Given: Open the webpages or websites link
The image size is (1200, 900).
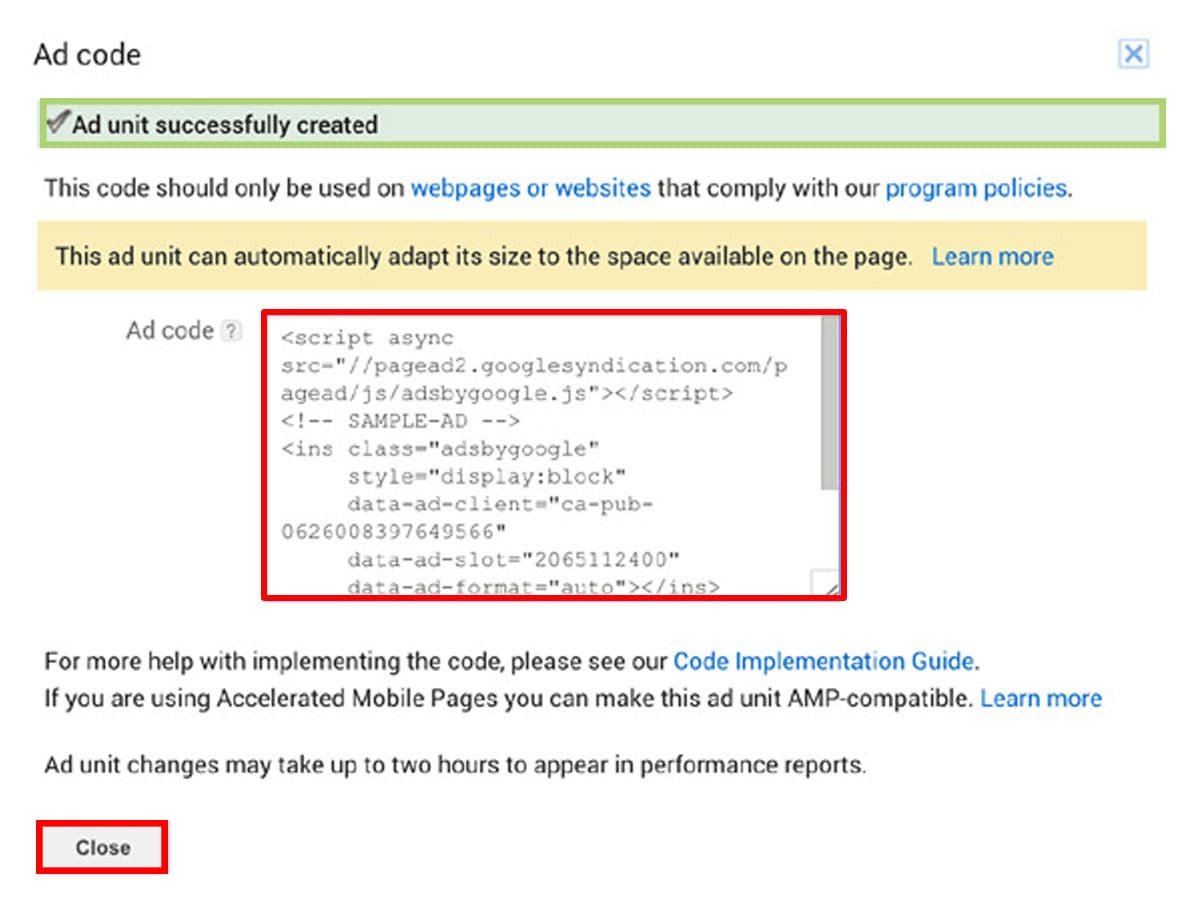Looking at the screenshot, I should [x=531, y=188].
